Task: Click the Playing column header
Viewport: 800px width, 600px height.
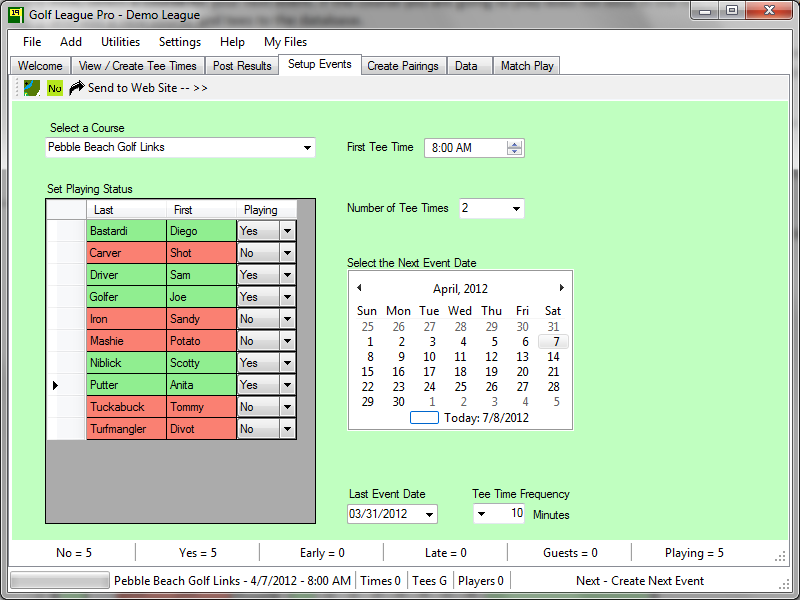Action: (266, 210)
